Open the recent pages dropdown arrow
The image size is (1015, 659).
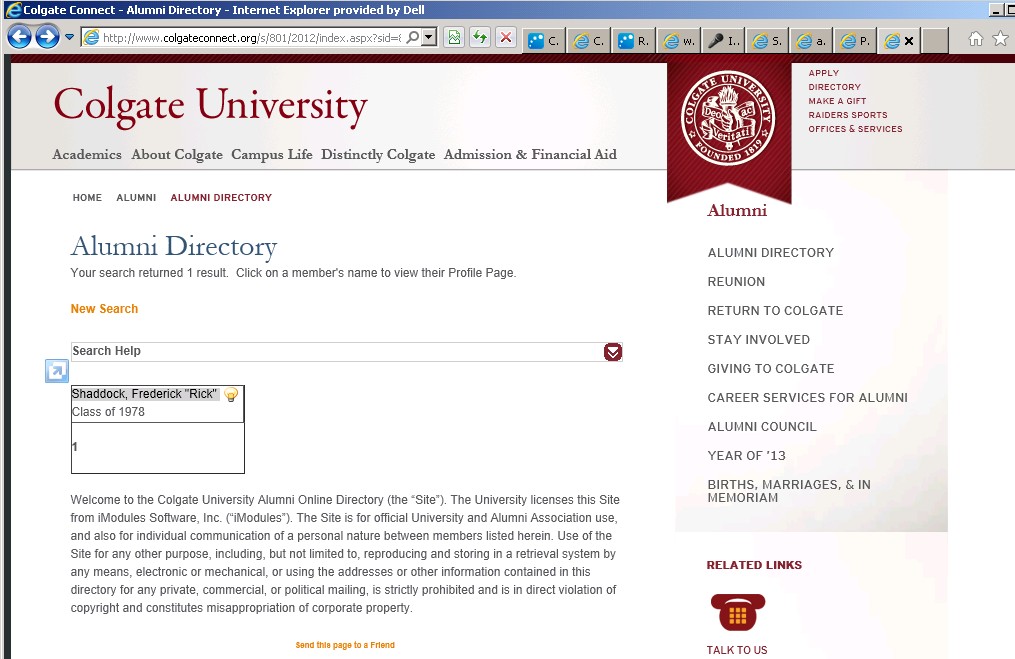click(x=69, y=37)
